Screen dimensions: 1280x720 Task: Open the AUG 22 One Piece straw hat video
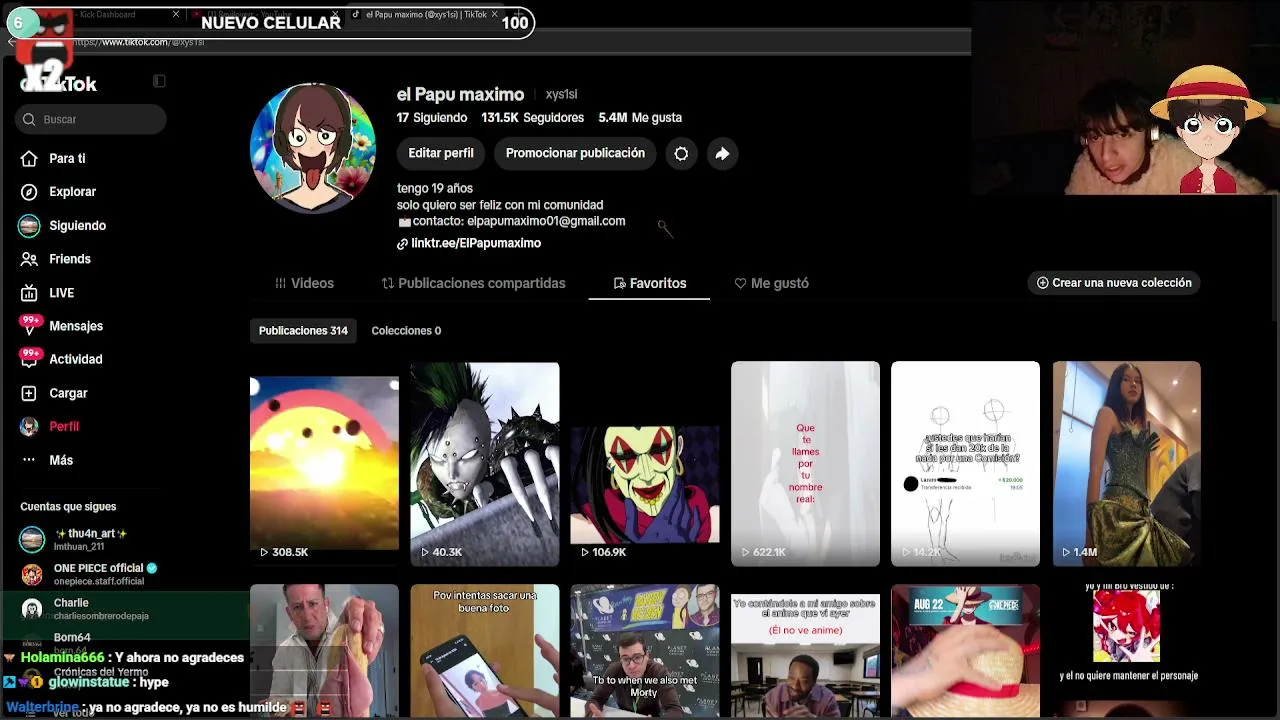(x=965, y=650)
